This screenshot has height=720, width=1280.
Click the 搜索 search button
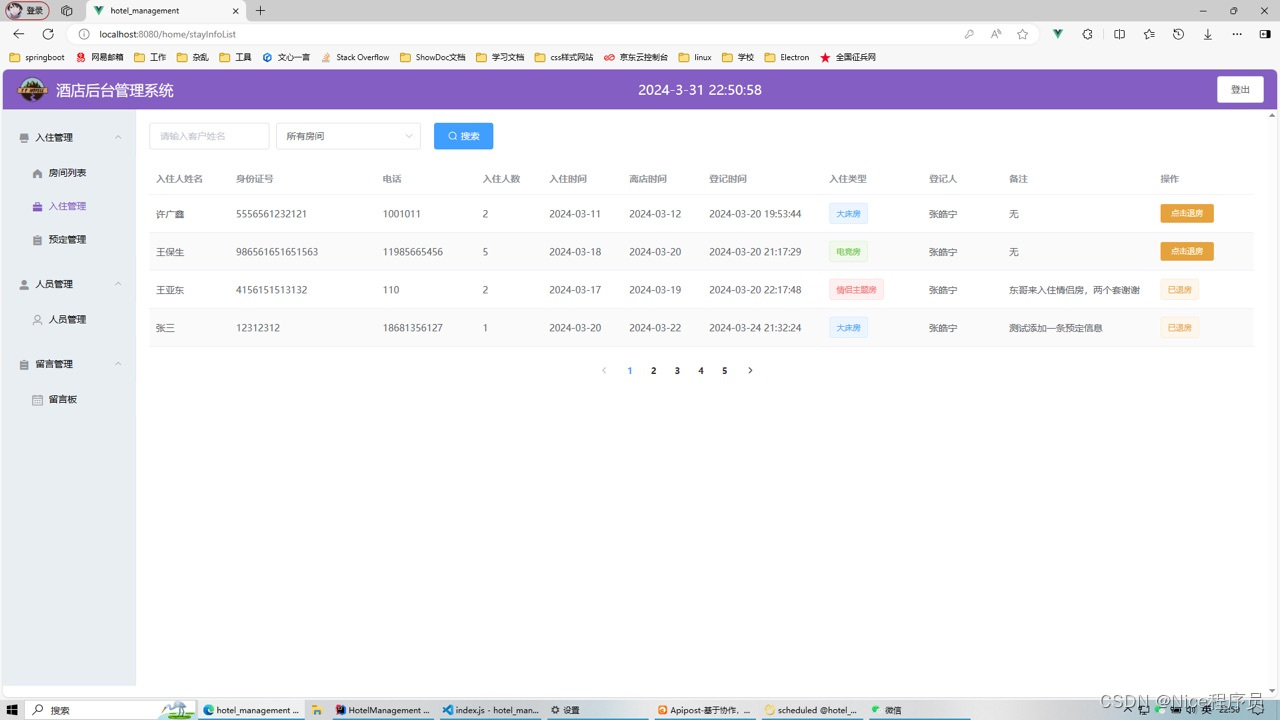463,136
